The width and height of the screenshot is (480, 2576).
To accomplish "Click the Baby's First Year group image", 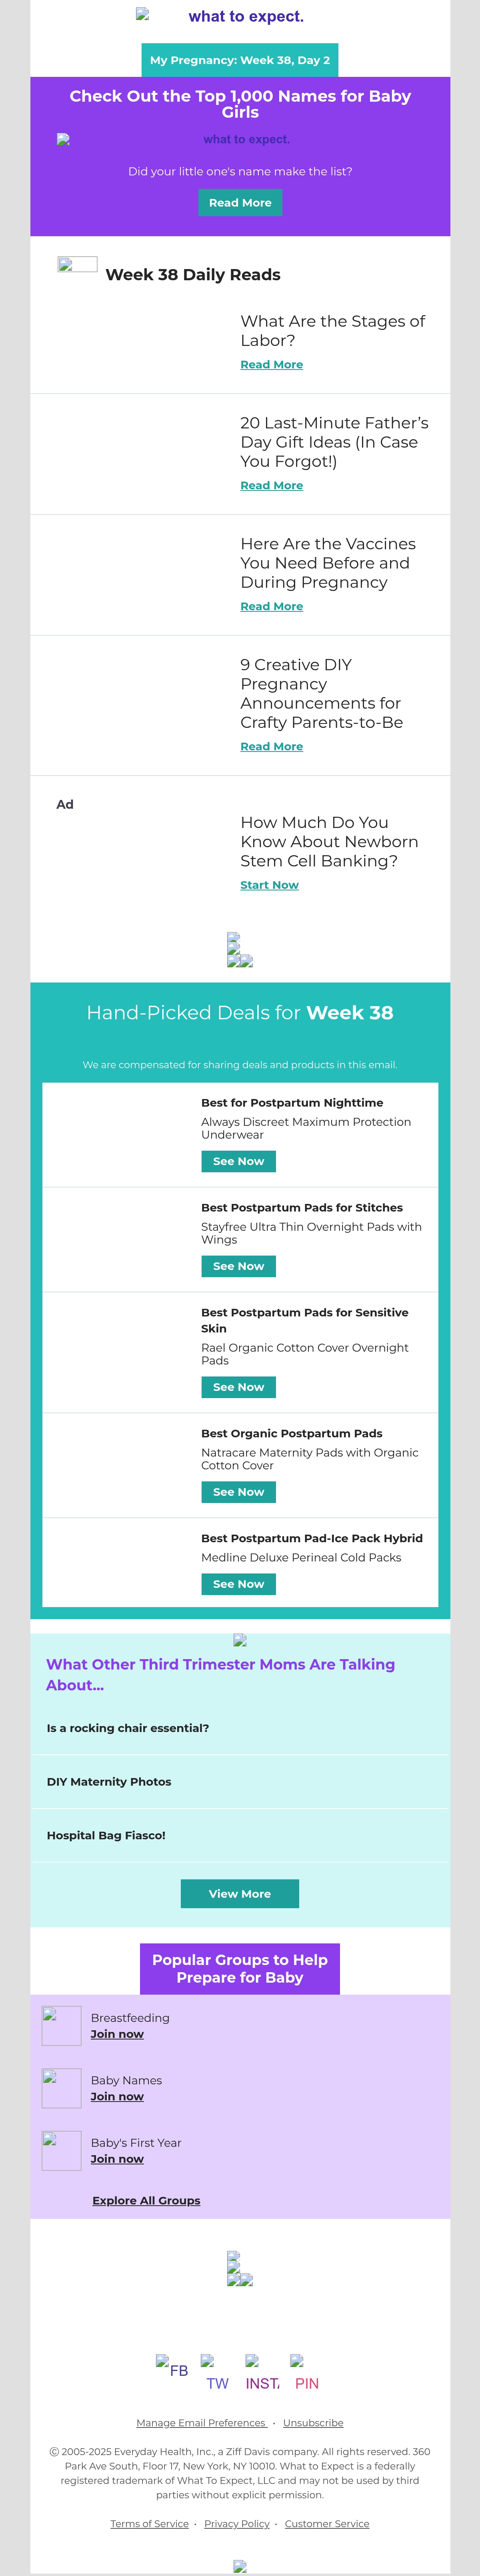I will pyautogui.click(x=61, y=2151).
